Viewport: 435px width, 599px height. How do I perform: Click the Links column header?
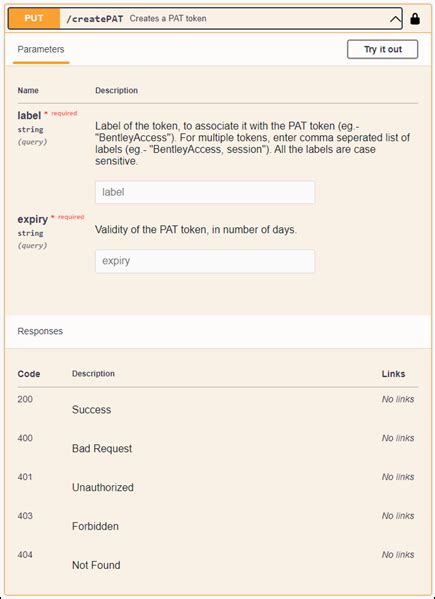[393, 374]
